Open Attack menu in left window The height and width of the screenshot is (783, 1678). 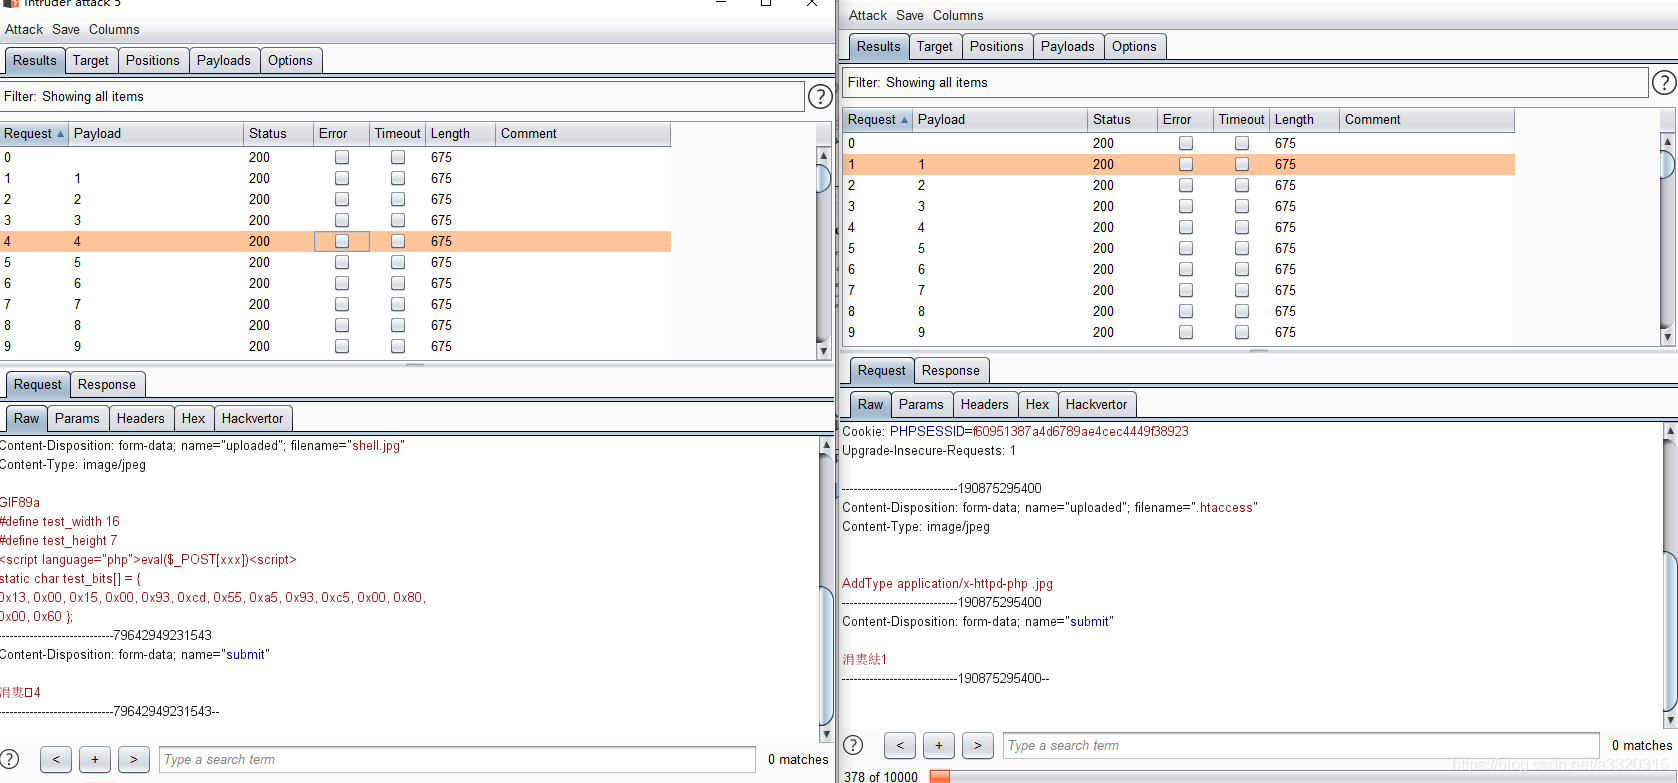pyautogui.click(x=24, y=29)
